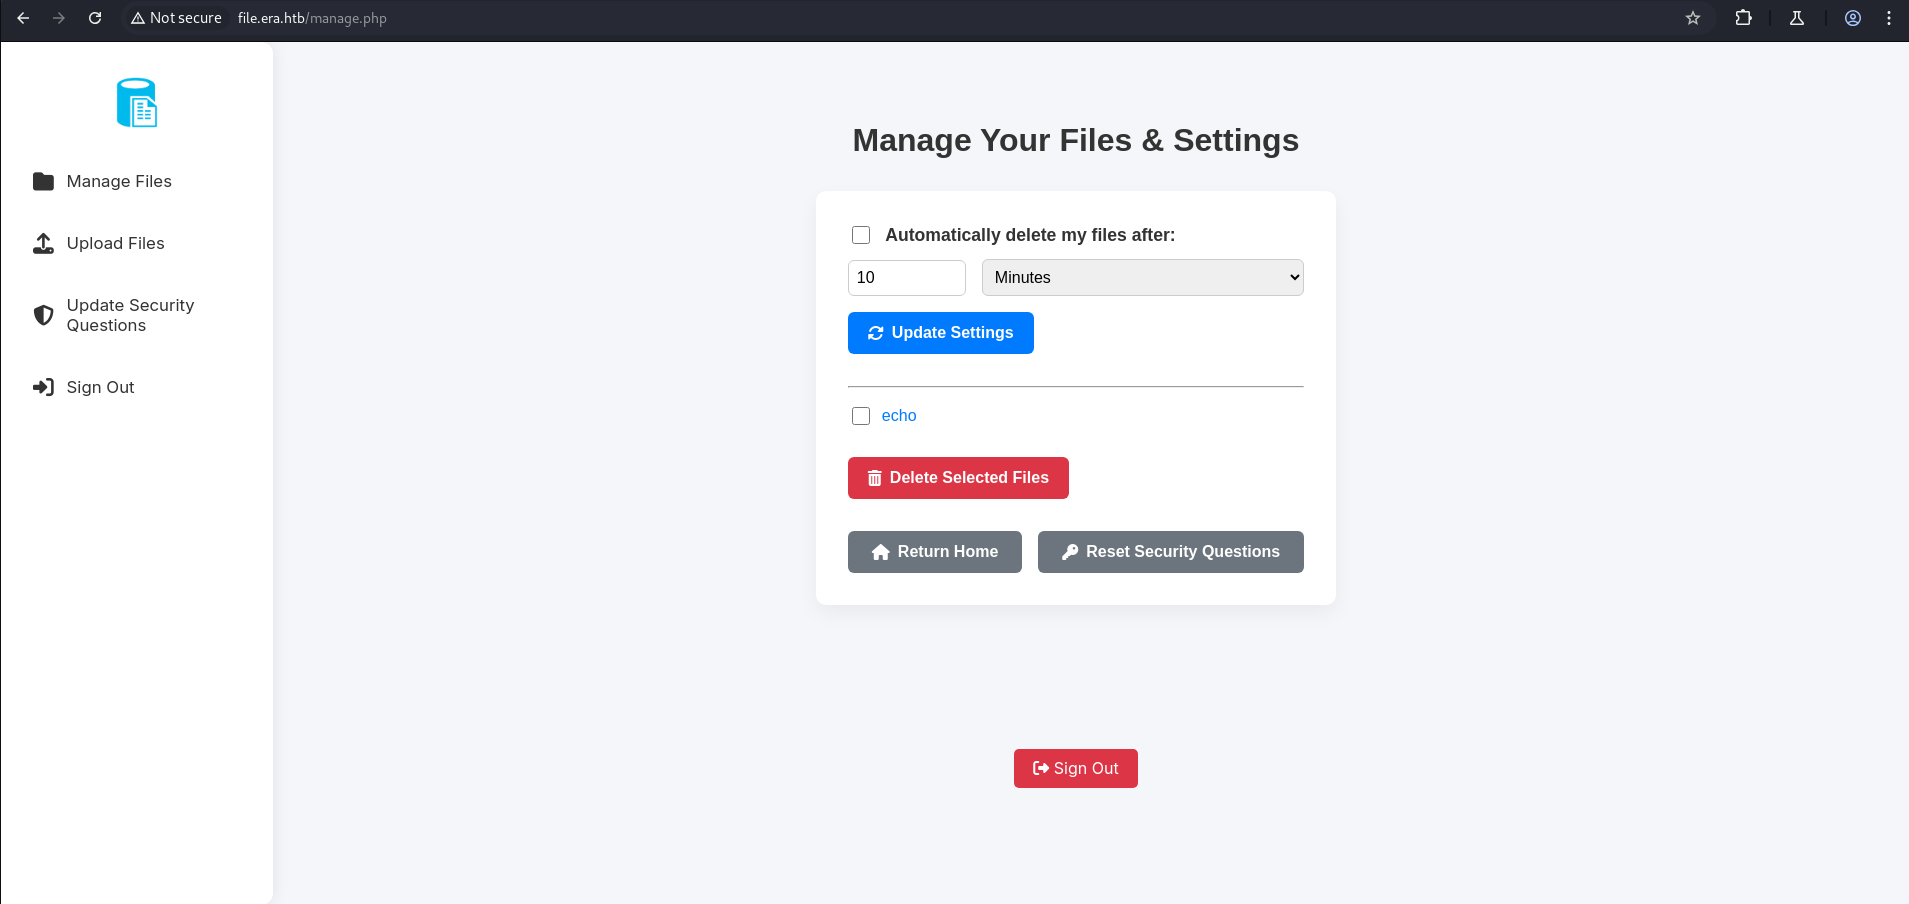Click the Reset Security Questions button
The width and height of the screenshot is (1909, 904).
1170,552
